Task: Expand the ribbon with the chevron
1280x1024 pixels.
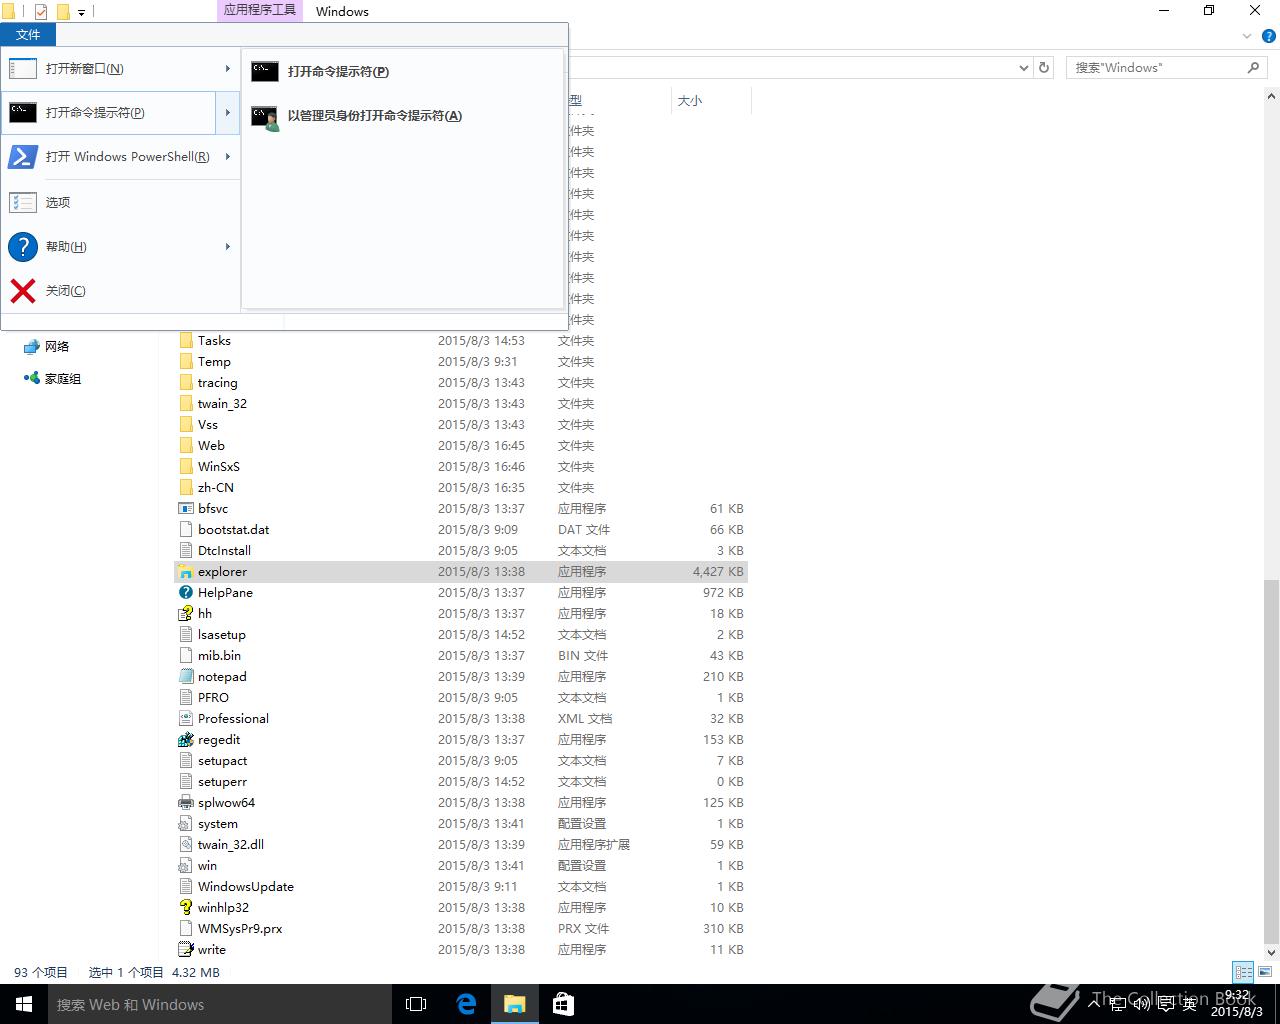Action: point(1247,37)
